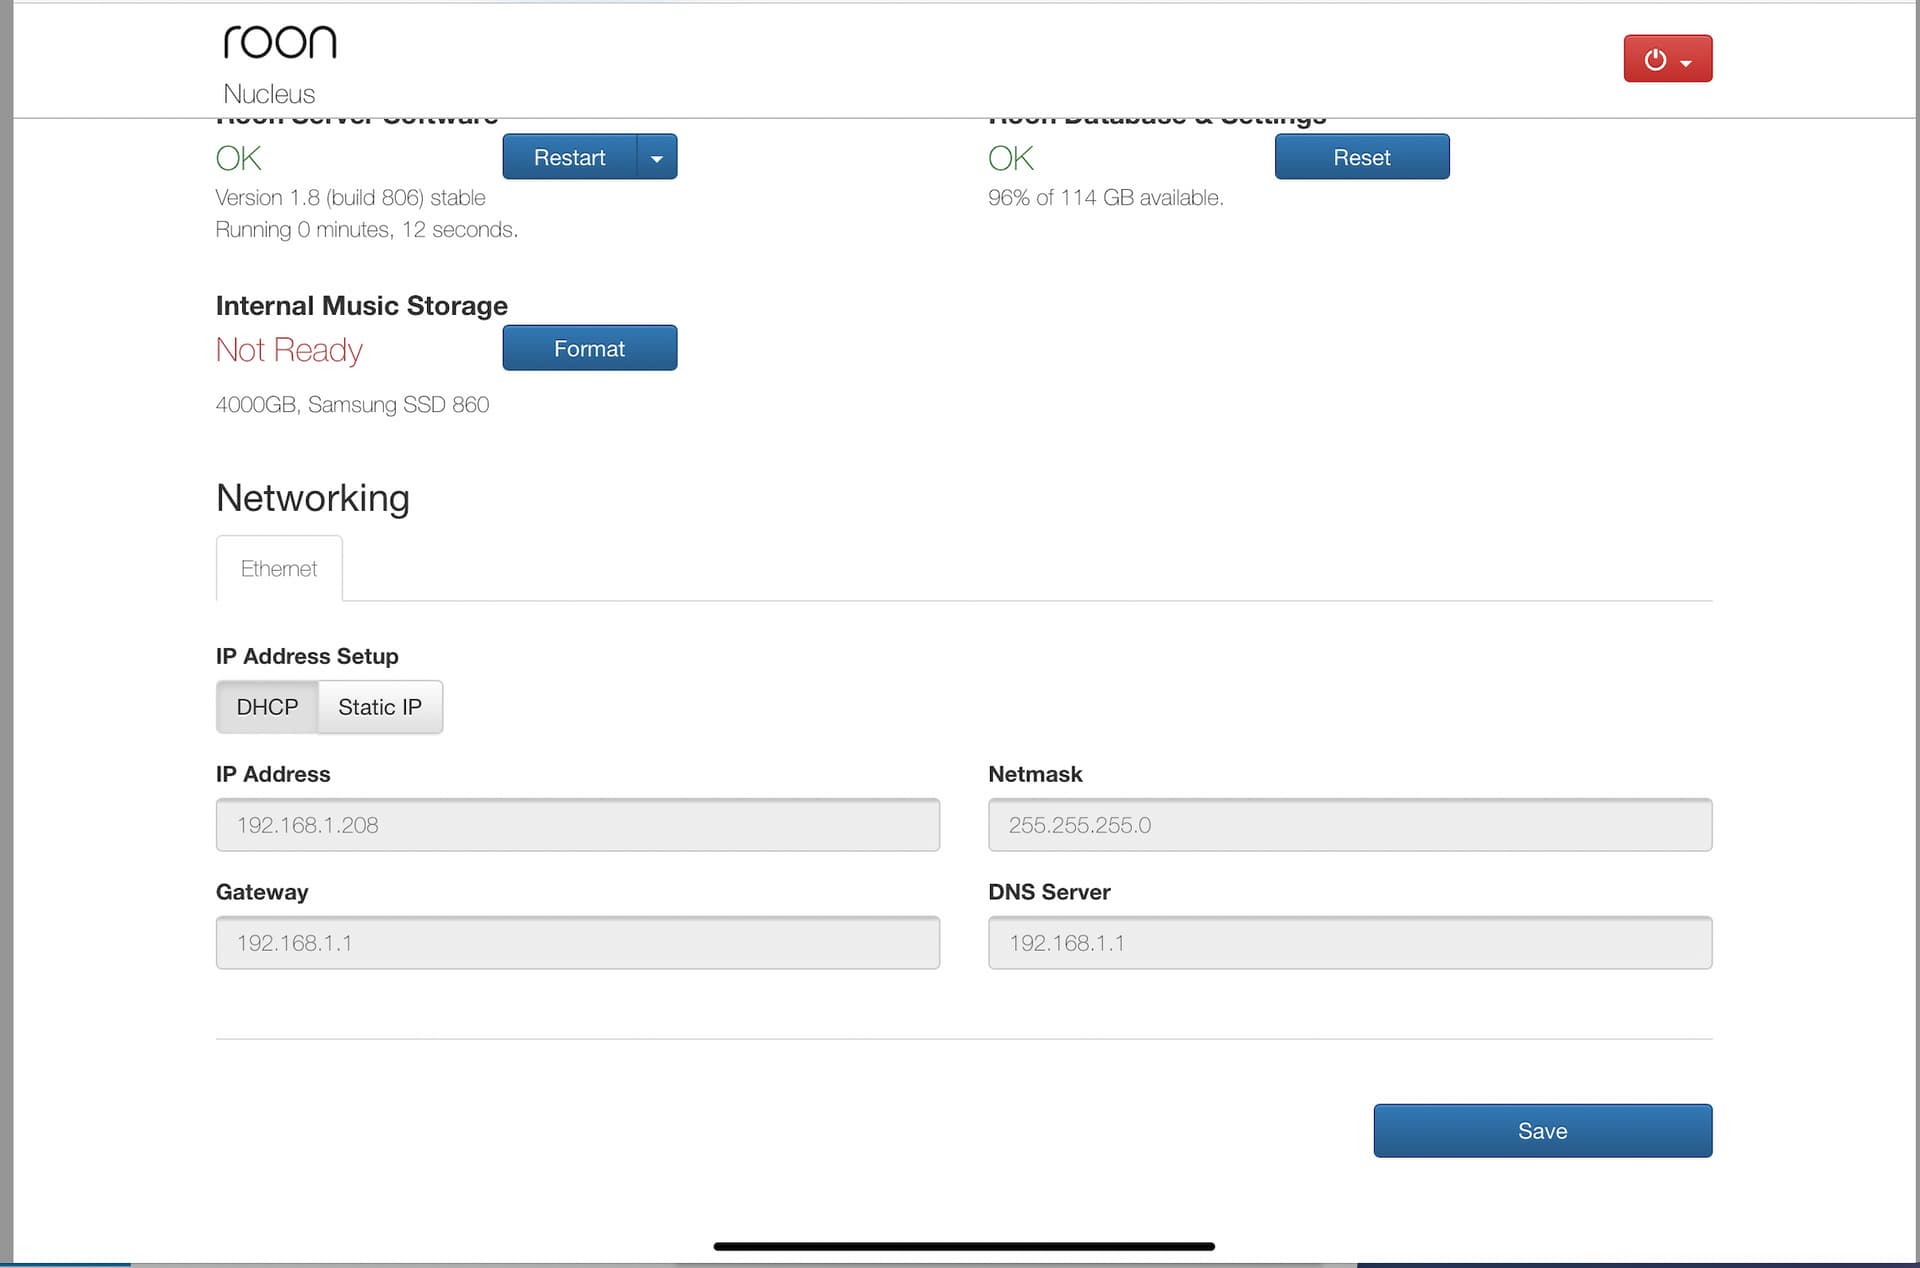Click the Internal Music Storage heading

coord(362,306)
